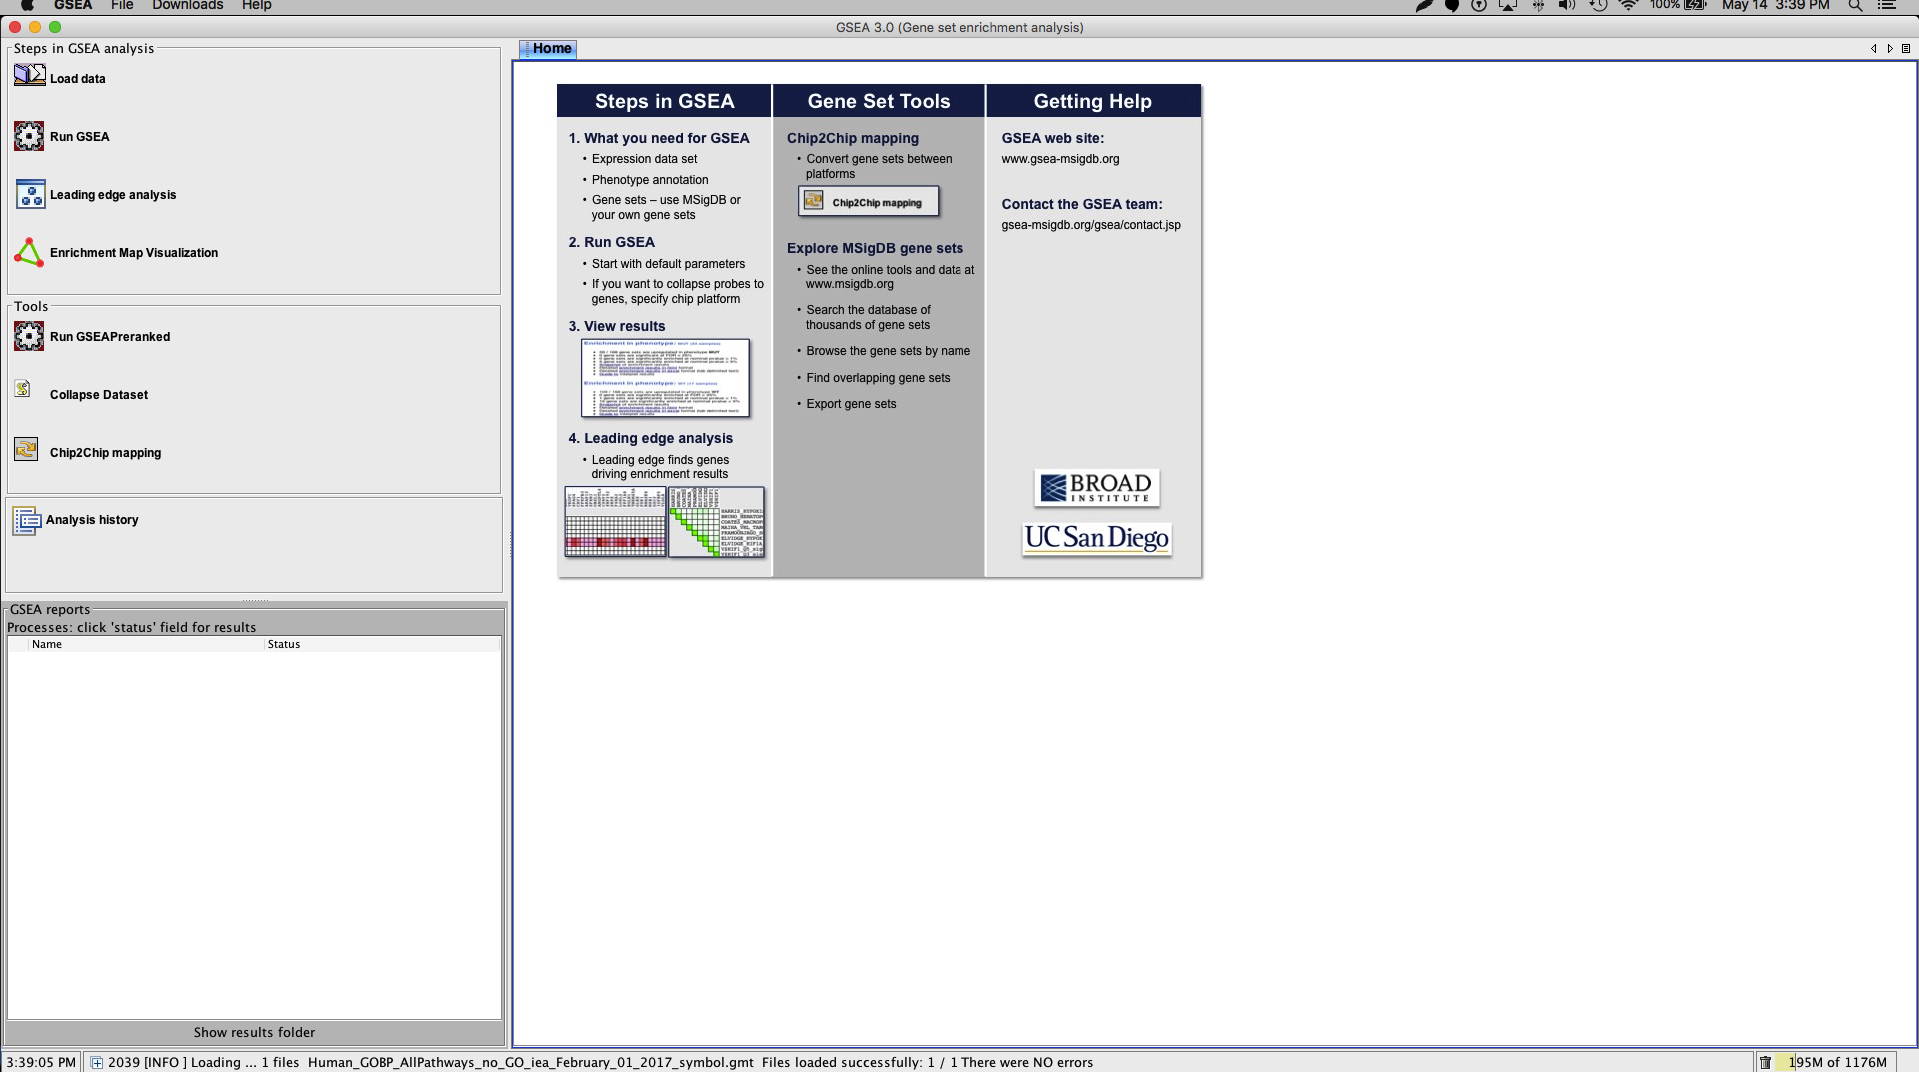Click the Broad Institute logo

pos(1097,488)
